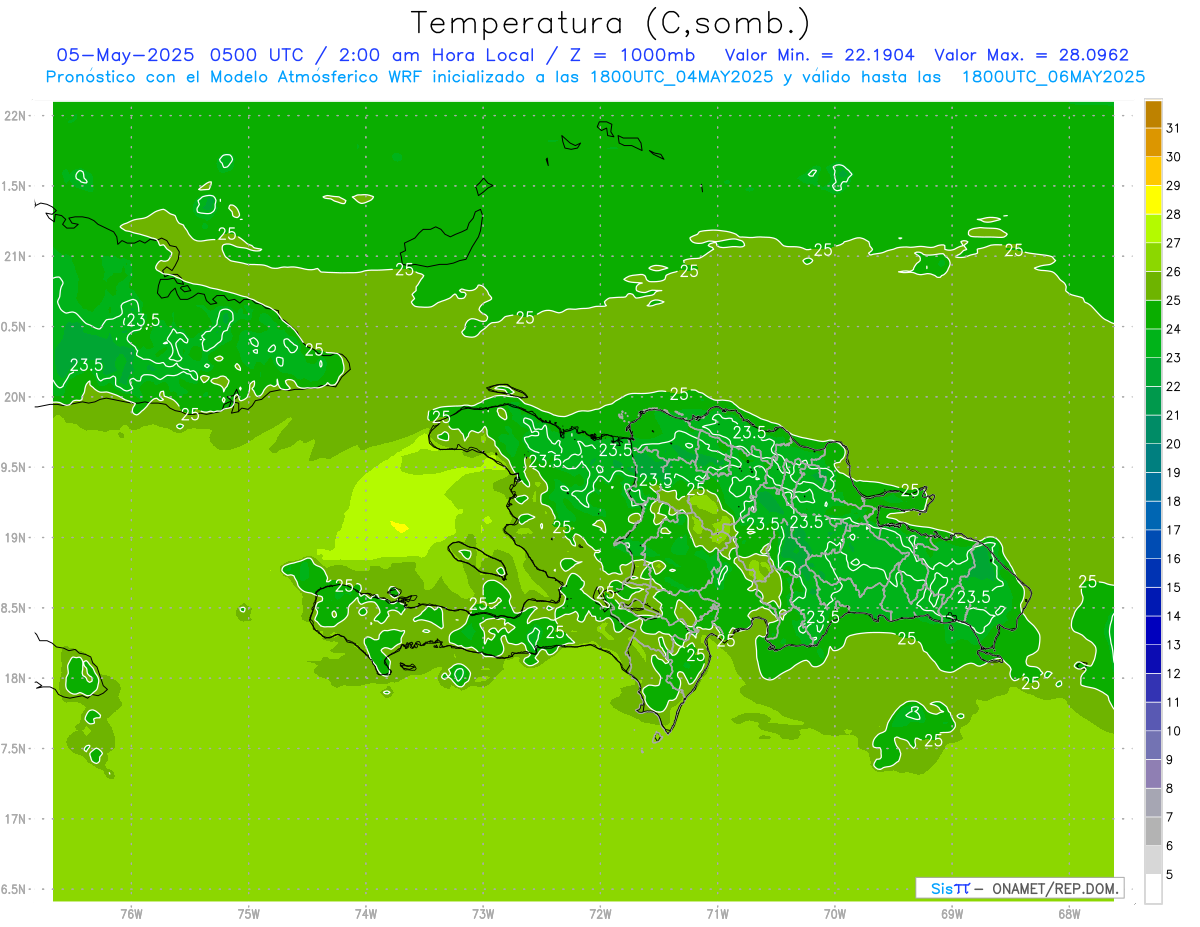The width and height of the screenshot is (1200, 927).
Task: Click the longitude label '69W'
Action: [952, 914]
